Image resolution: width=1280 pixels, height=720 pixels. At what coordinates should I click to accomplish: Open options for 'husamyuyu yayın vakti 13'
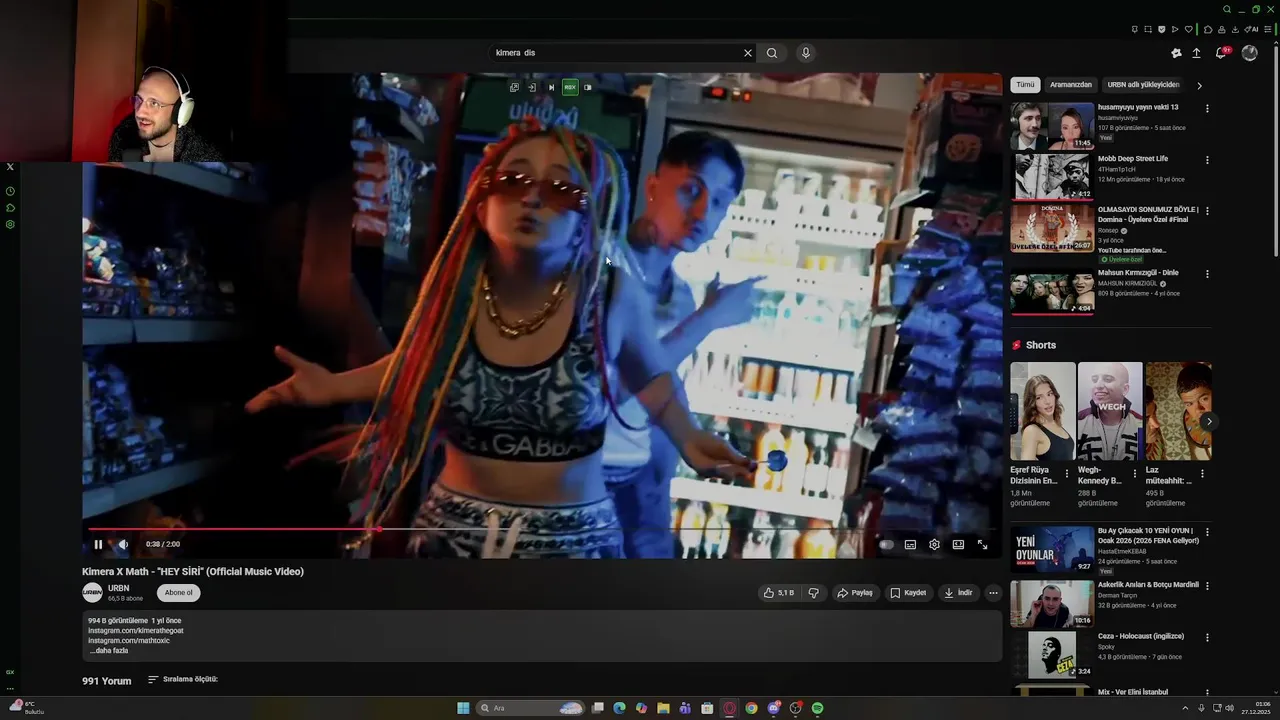[1207, 108]
